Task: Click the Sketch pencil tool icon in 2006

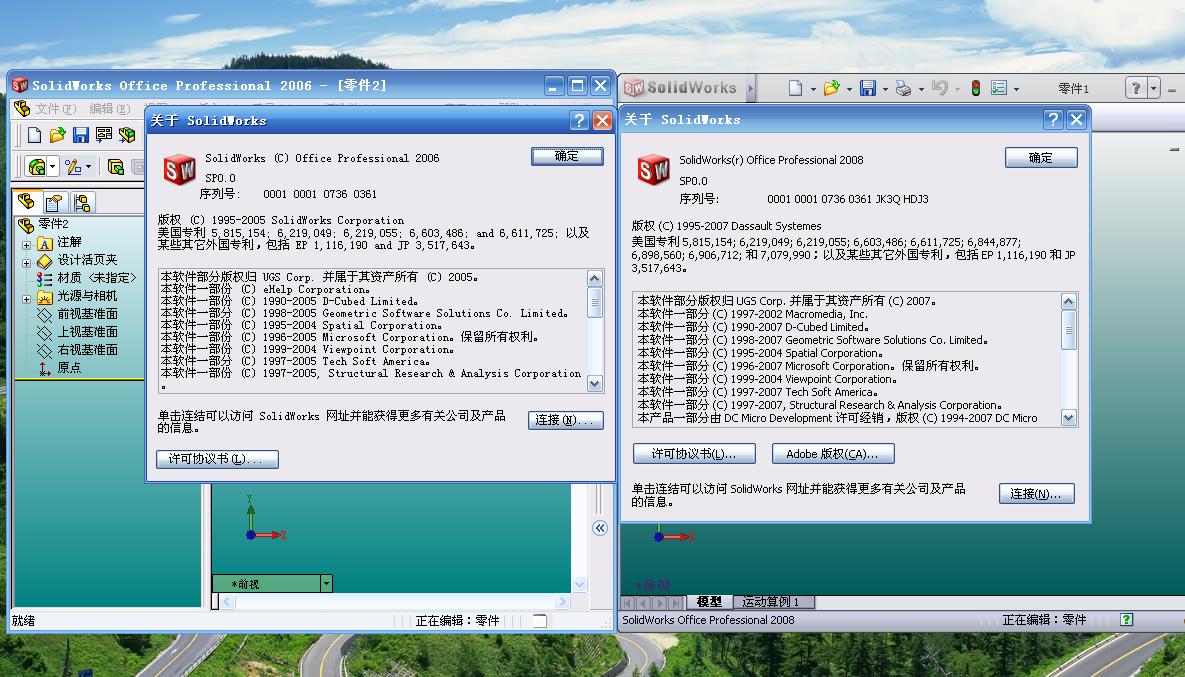Action: 73,166
